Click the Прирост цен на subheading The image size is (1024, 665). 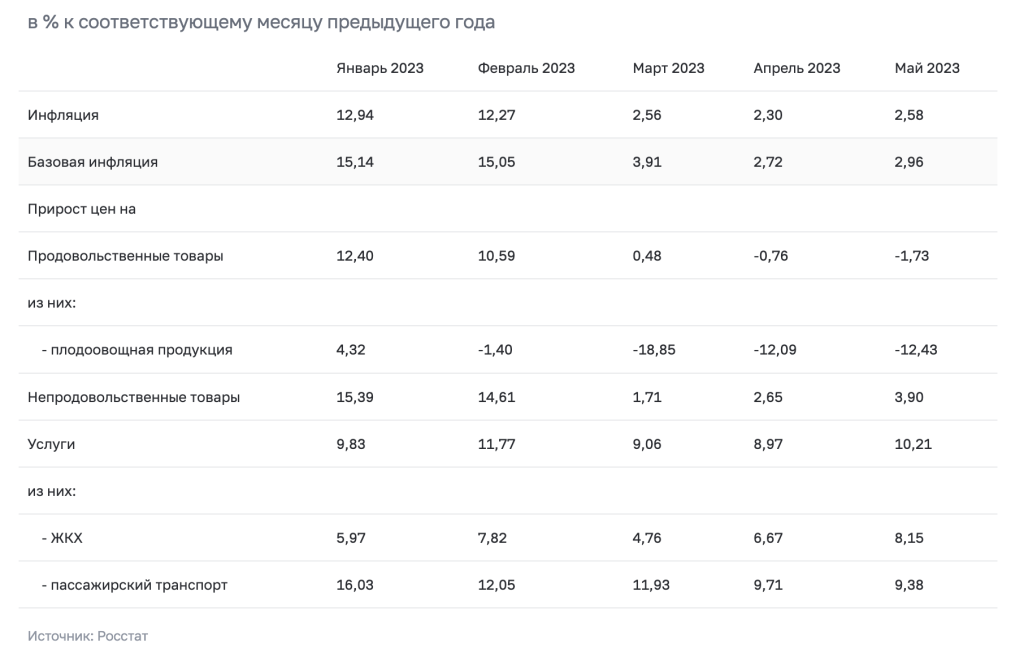[82, 209]
